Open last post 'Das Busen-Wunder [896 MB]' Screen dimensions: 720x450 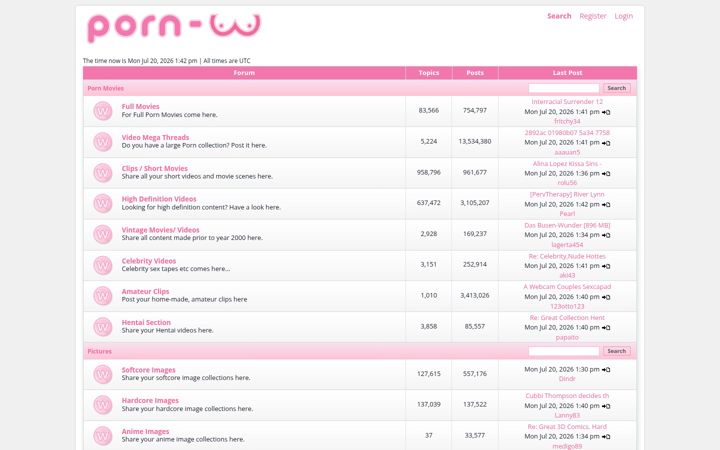pos(567,225)
